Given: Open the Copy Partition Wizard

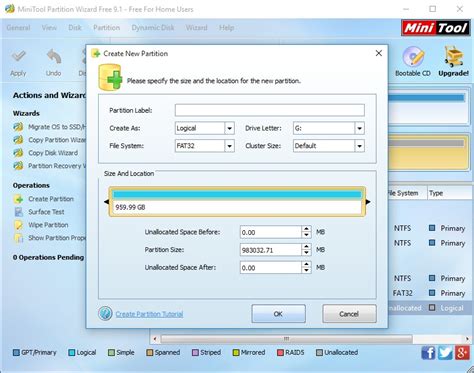Looking at the screenshot, I should 50,140.
